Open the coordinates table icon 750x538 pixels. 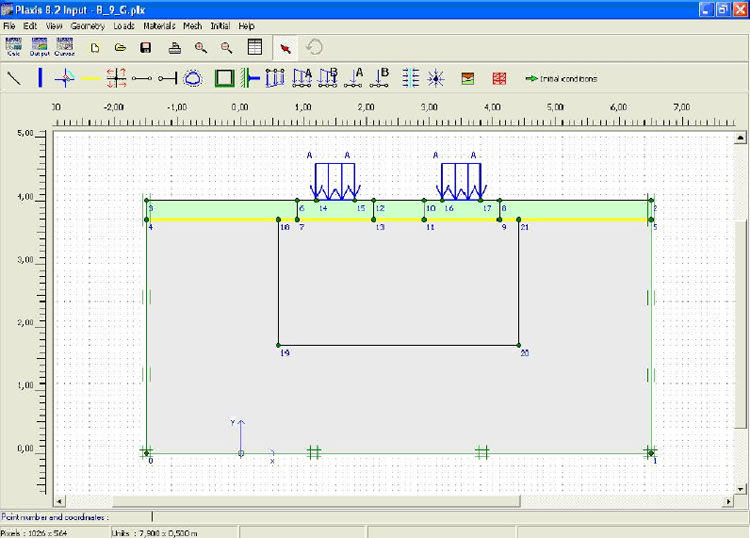[x=255, y=47]
